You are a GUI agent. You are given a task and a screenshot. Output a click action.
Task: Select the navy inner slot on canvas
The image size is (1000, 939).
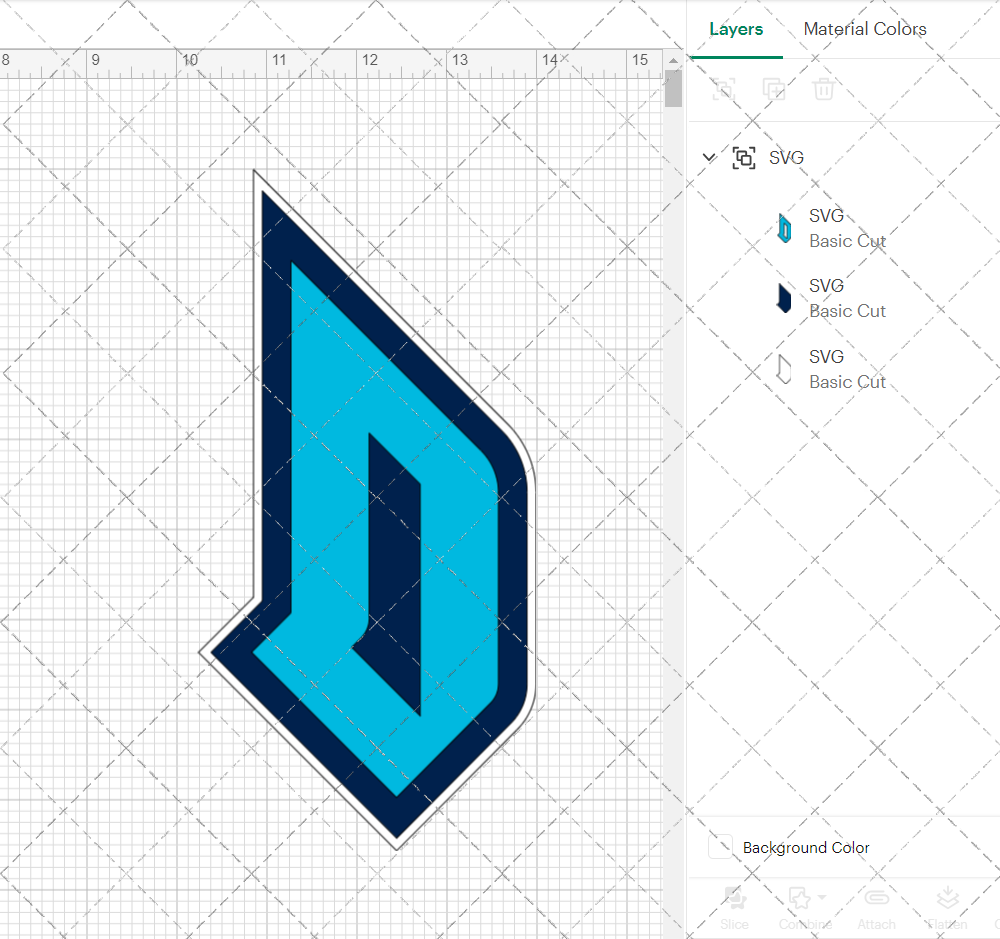(395, 574)
